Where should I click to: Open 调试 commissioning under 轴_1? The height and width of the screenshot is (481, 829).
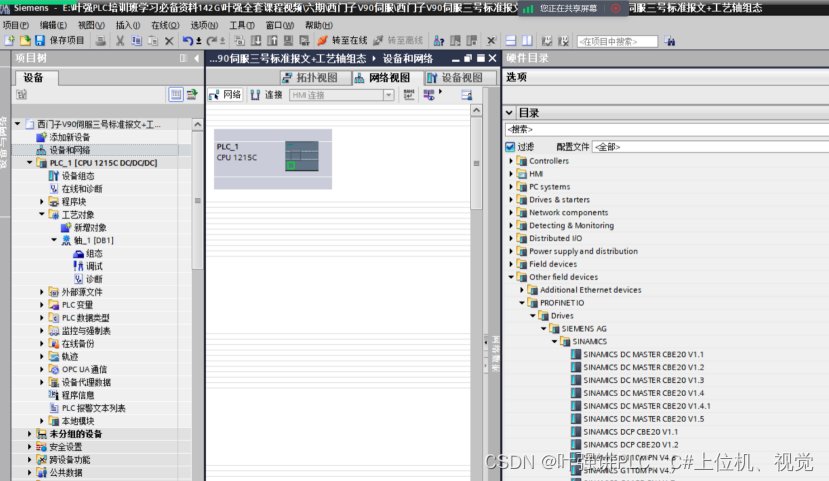point(88,266)
